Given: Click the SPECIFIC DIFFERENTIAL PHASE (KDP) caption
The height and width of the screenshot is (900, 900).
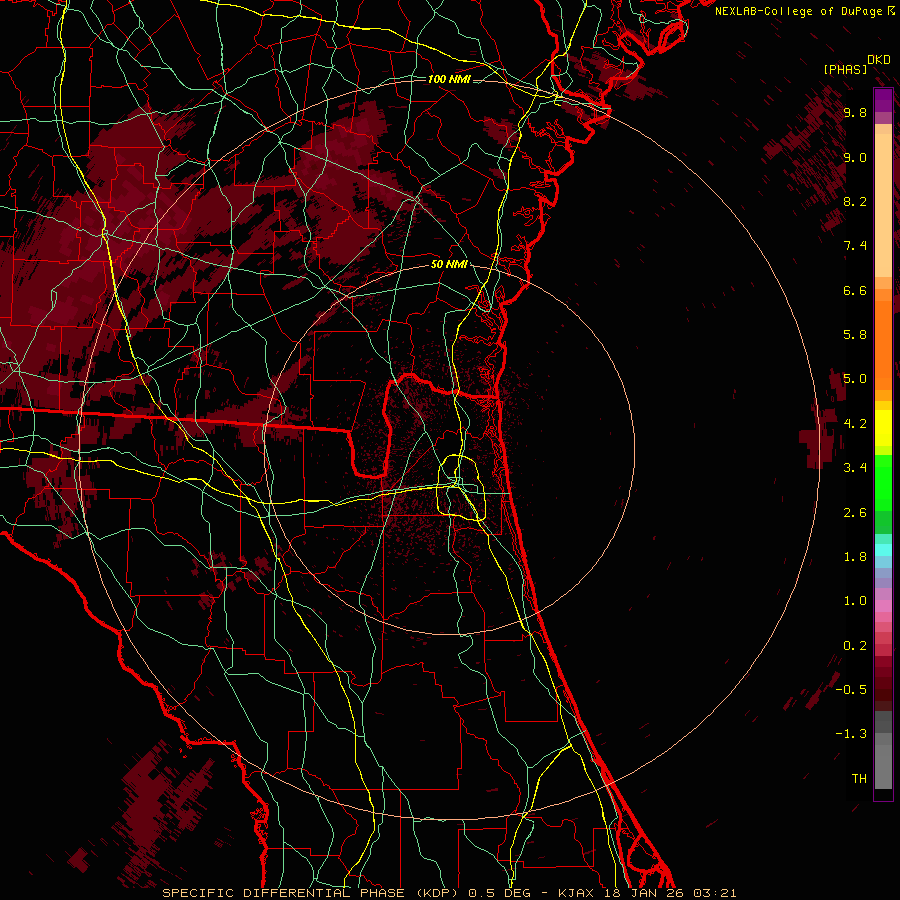Looking at the screenshot, I should [x=312, y=893].
